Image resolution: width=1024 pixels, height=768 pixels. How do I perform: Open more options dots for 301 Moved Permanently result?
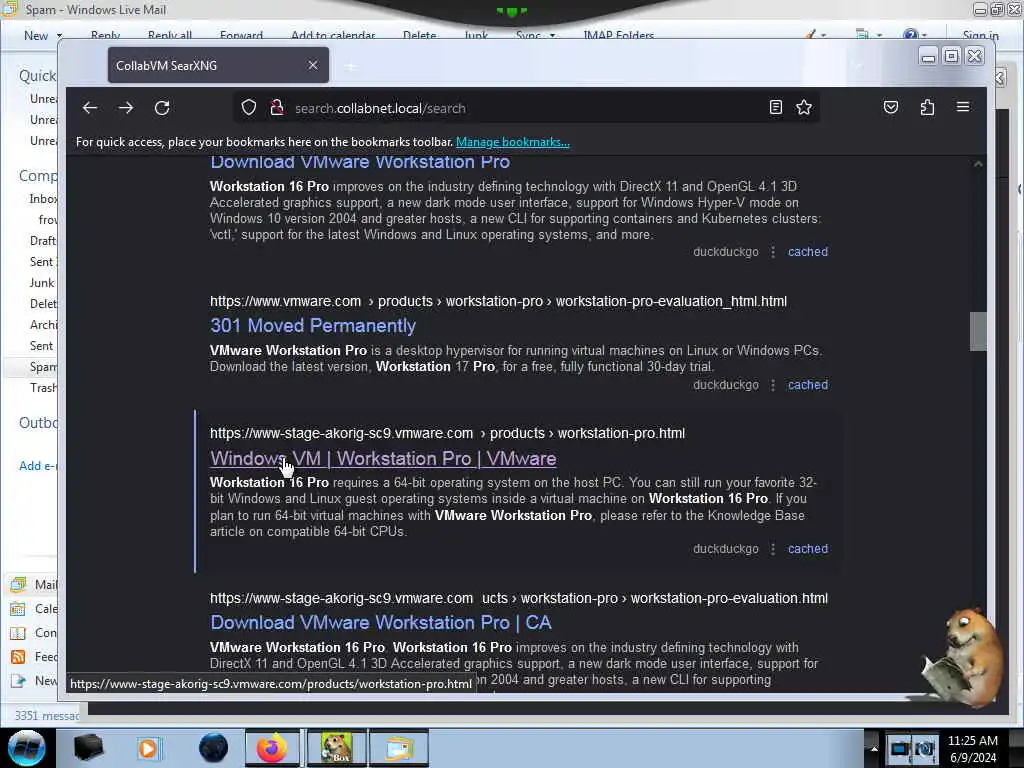pyautogui.click(x=773, y=385)
